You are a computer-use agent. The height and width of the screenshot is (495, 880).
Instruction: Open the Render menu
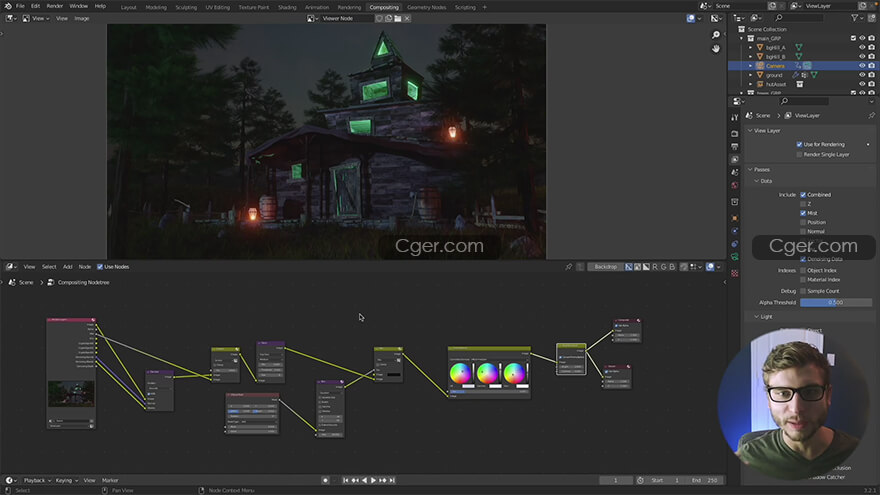54,6
